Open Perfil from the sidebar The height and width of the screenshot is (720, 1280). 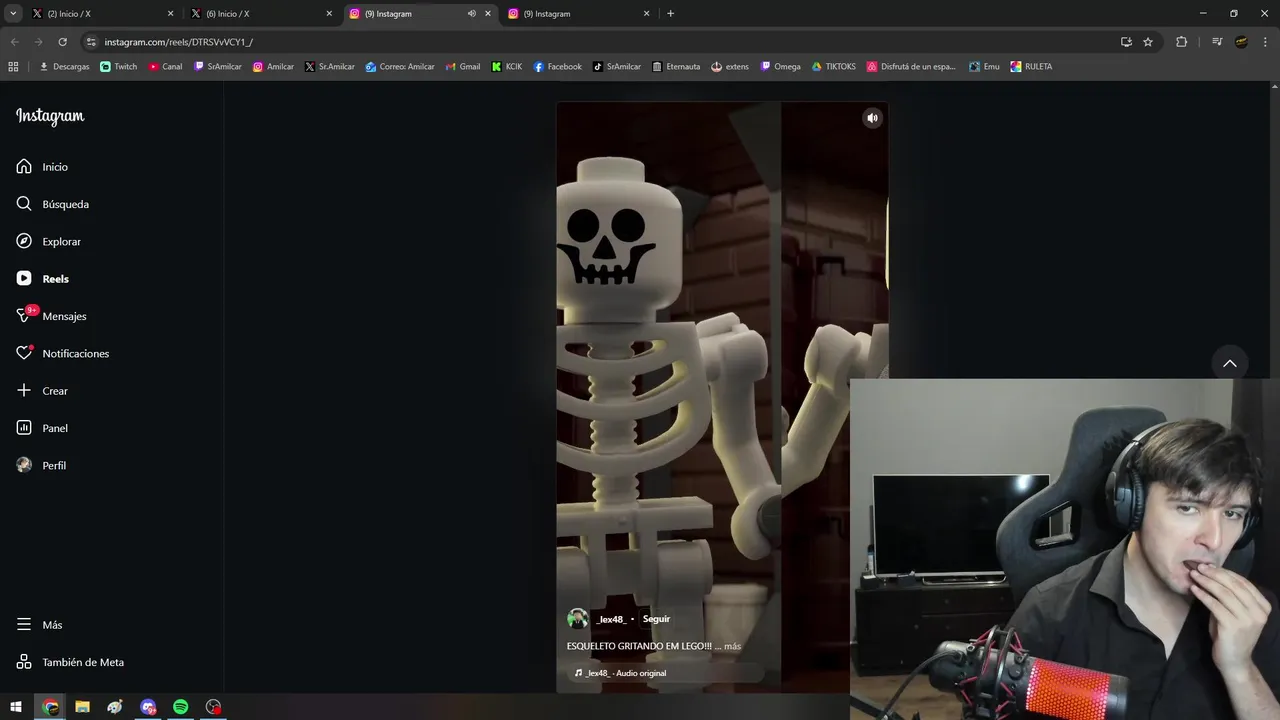click(x=41, y=466)
